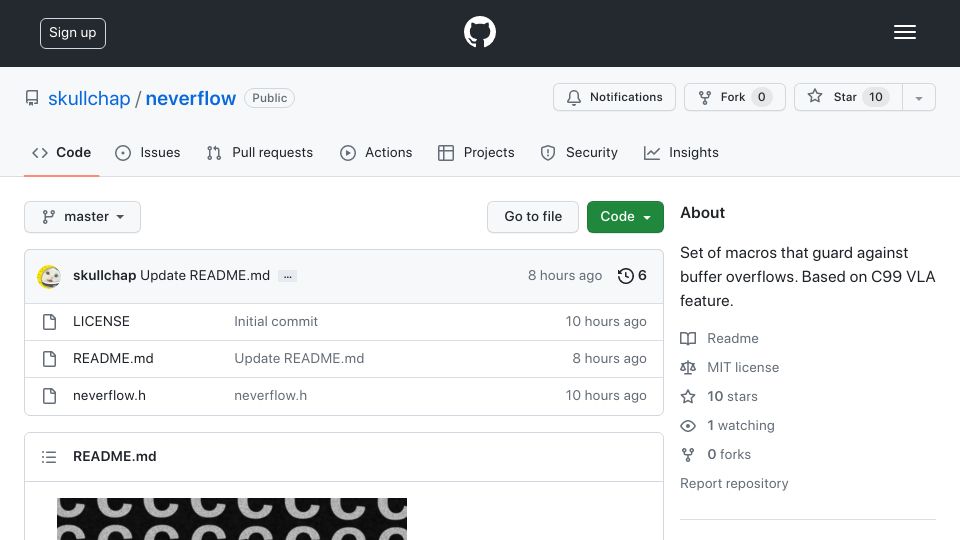Open the Insights tab
Screen dimensions: 960x540
click(x=681, y=152)
